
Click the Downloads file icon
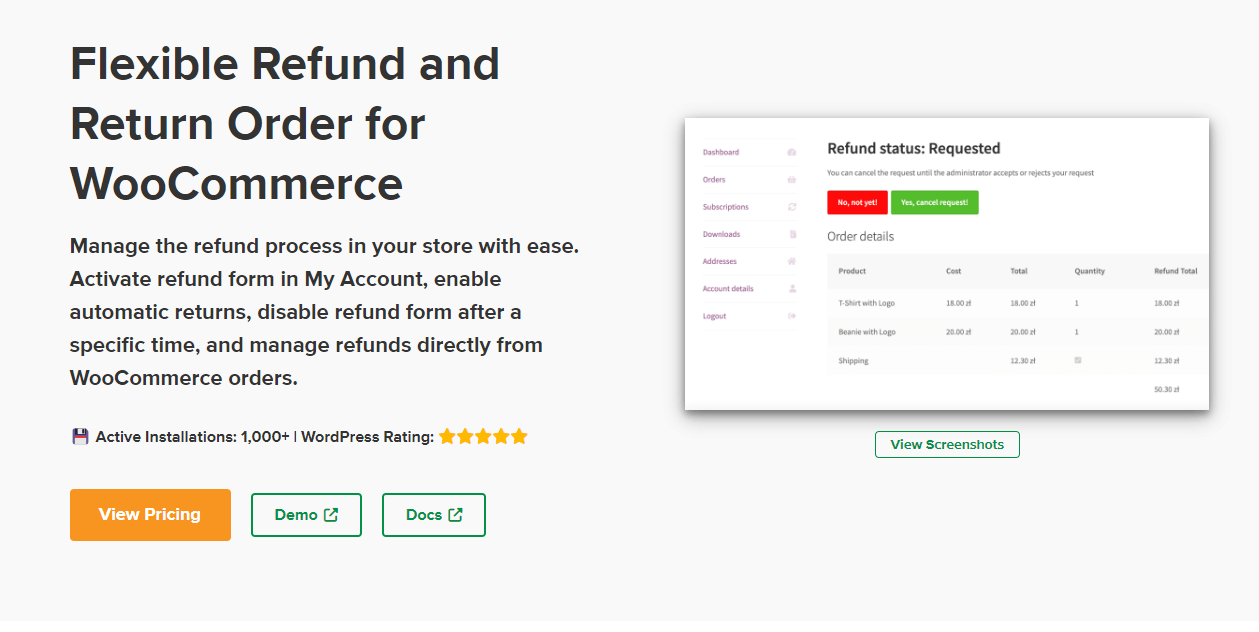click(791, 234)
